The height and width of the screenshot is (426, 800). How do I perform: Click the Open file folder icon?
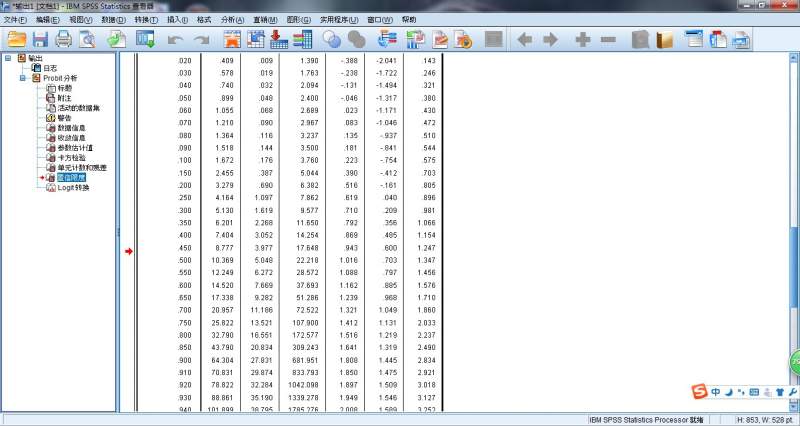[17, 39]
